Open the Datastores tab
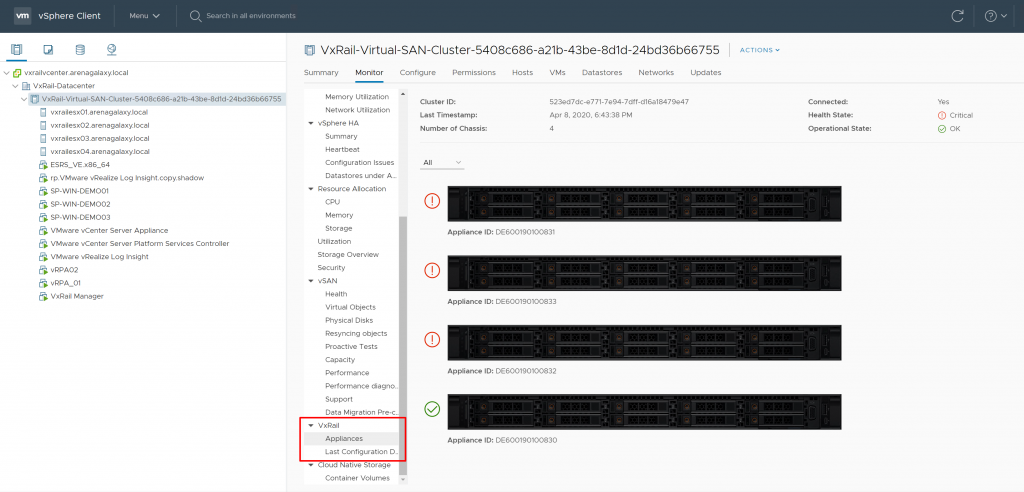This screenshot has height=492, width=1024. pyautogui.click(x=602, y=73)
